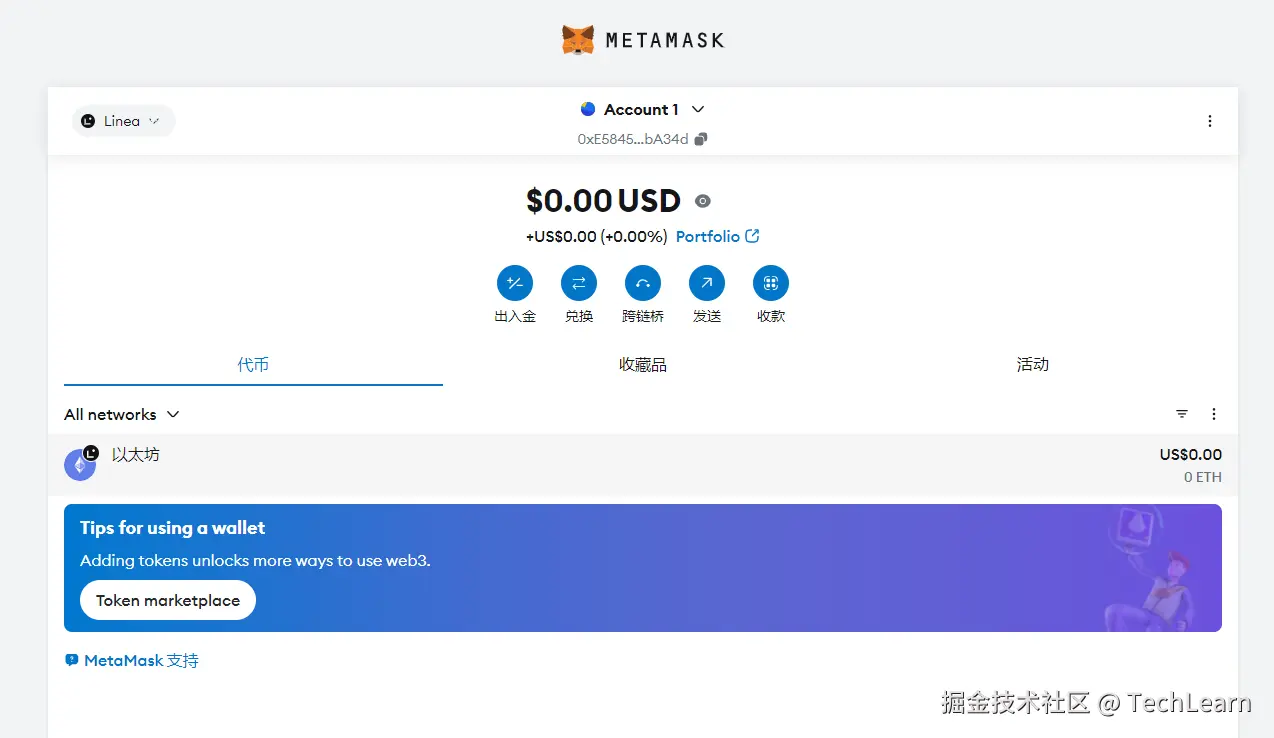1274x738 pixels.
Task: Click the Tips for using a wallet banner
Action: click(643, 568)
